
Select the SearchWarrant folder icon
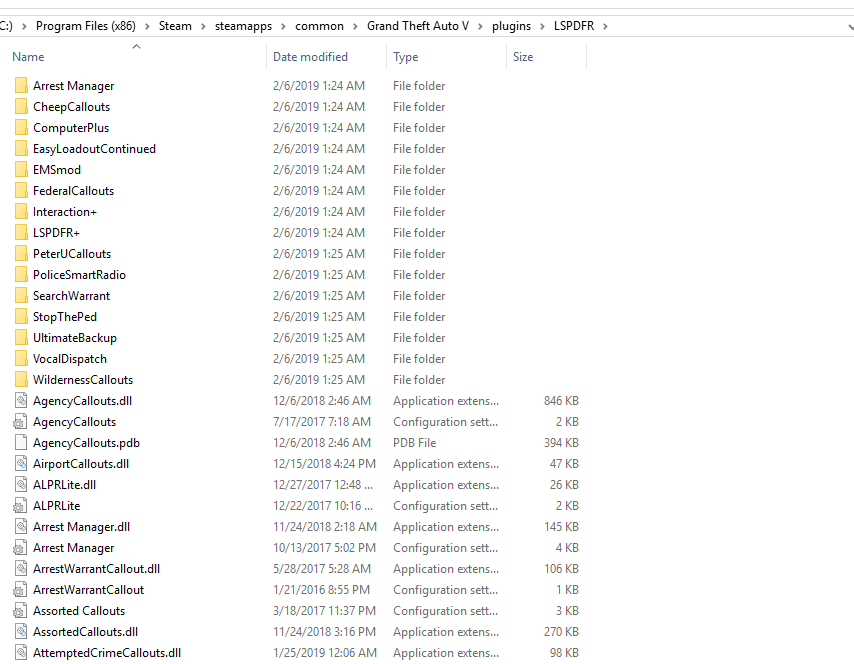pos(21,295)
